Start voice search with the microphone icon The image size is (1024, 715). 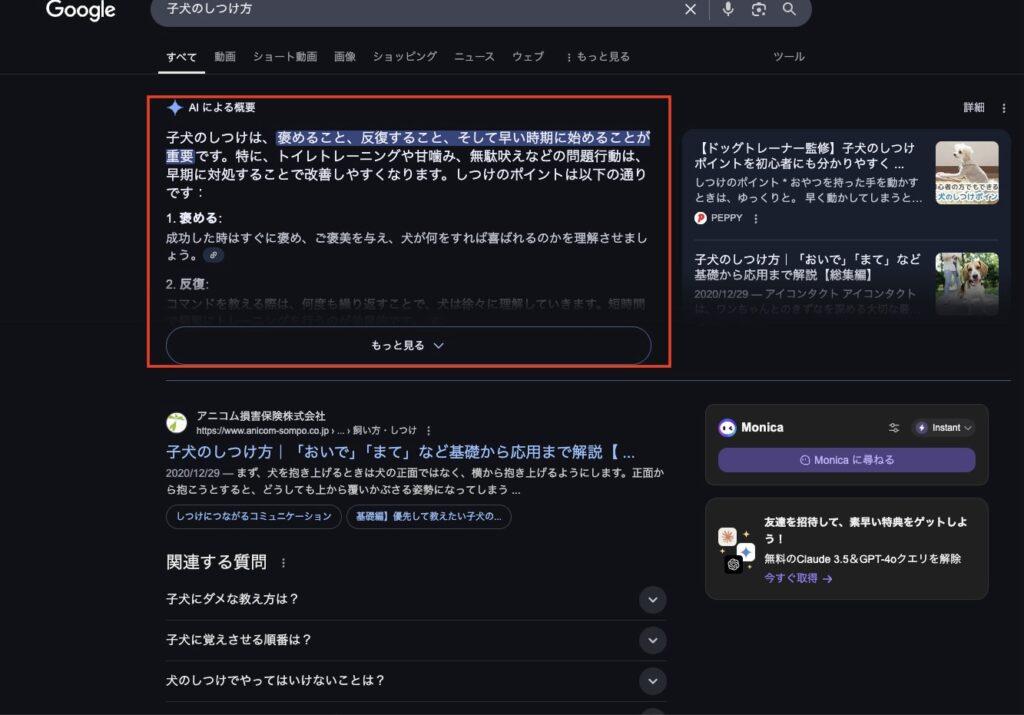[x=728, y=9]
